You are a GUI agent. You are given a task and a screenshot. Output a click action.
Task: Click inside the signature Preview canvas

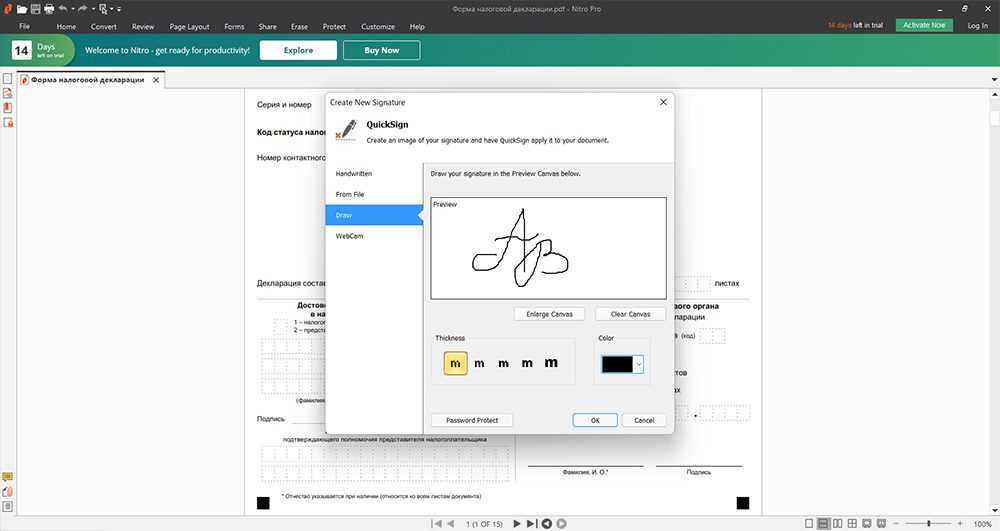[548, 248]
